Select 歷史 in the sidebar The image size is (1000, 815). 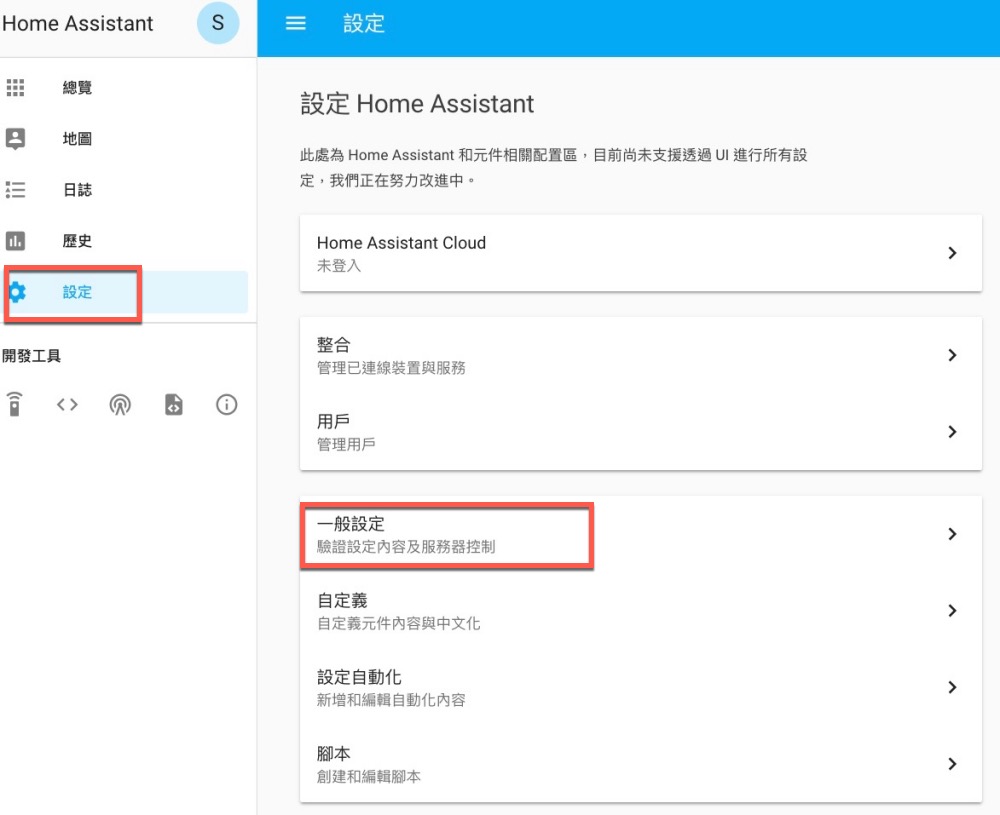click(x=126, y=240)
